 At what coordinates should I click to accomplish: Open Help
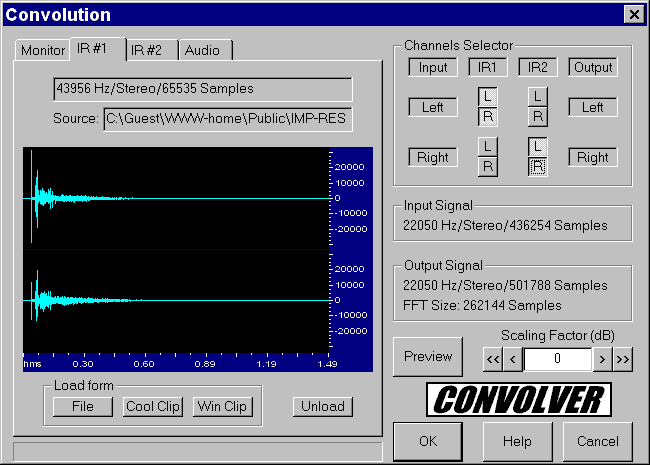pyautogui.click(x=518, y=442)
